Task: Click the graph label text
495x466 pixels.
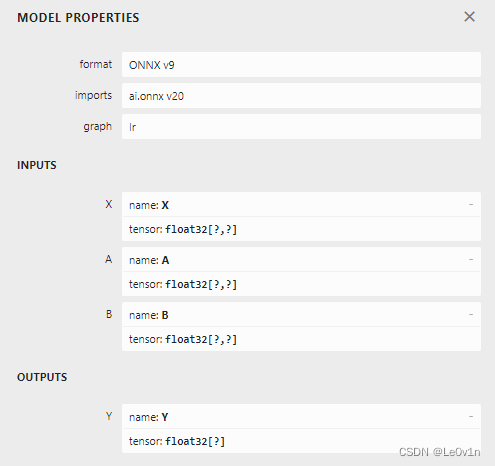Action: tap(97, 127)
